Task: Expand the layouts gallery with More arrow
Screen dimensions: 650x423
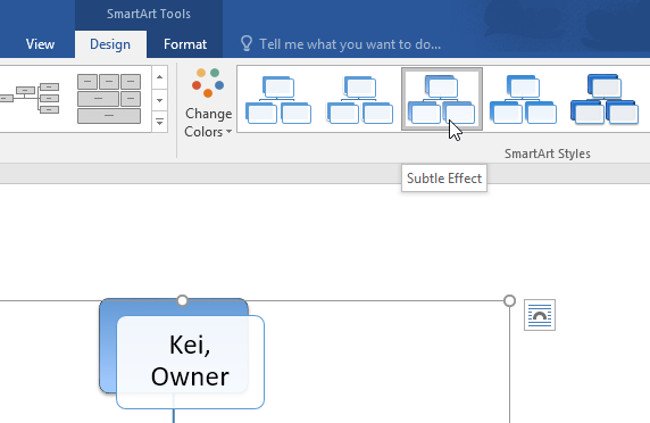Action: pos(159,122)
